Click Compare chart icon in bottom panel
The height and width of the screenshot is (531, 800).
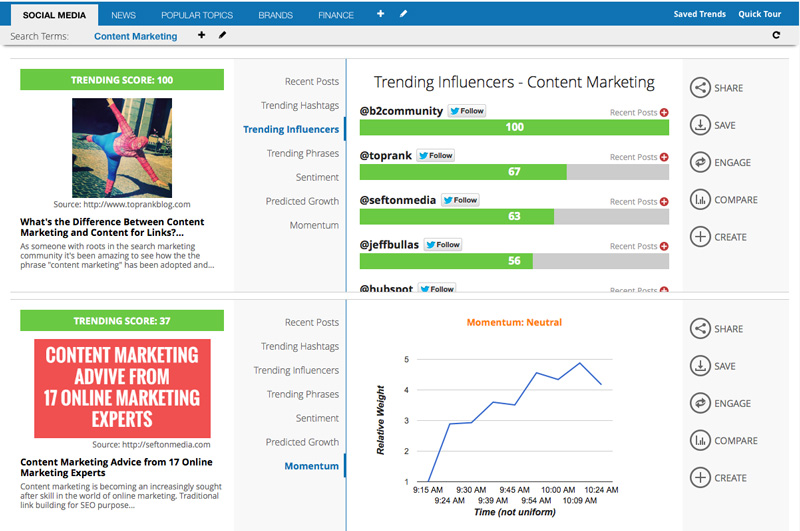tap(700, 441)
